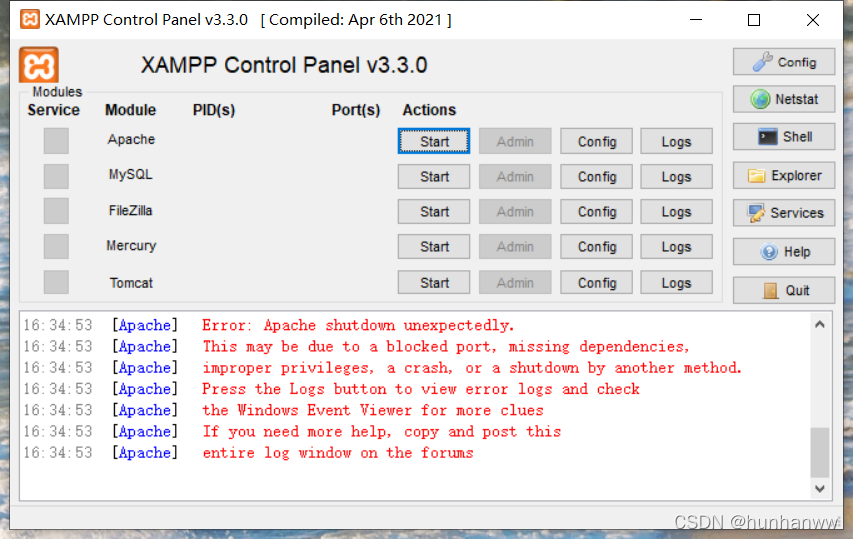The width and height of the screenshot is (853, 539).
Task: Quit XAMPP via the door icon
Action: pos(770,290)
